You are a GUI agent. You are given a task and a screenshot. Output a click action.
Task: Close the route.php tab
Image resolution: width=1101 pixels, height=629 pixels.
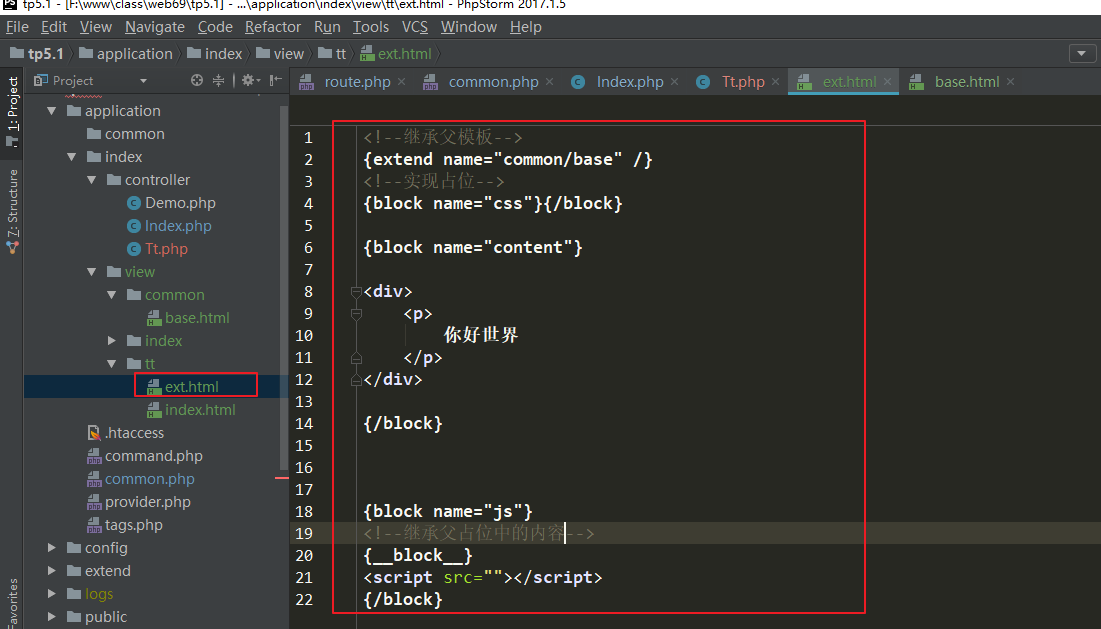tap(402, 82)
